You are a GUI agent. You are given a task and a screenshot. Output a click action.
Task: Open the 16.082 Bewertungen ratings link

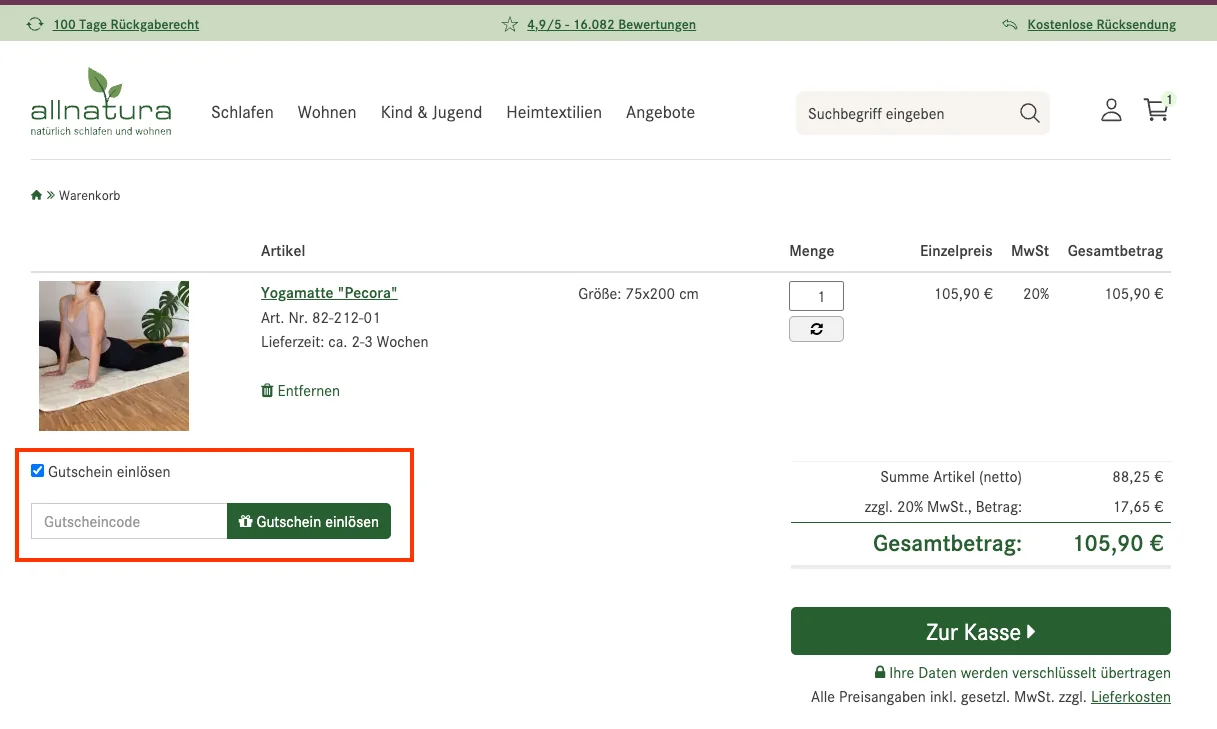611,25
